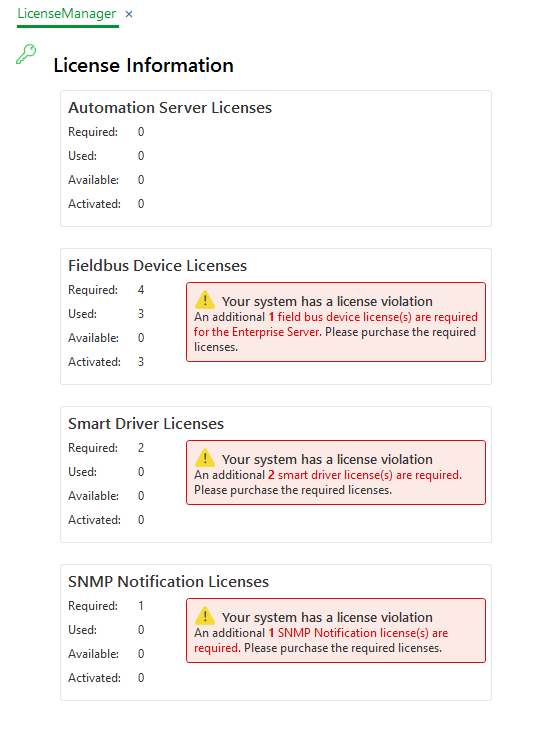Click the Smart Driver Licenses heading
The image size is (540, 733).
pyautogui.click(x=146, y=424)
